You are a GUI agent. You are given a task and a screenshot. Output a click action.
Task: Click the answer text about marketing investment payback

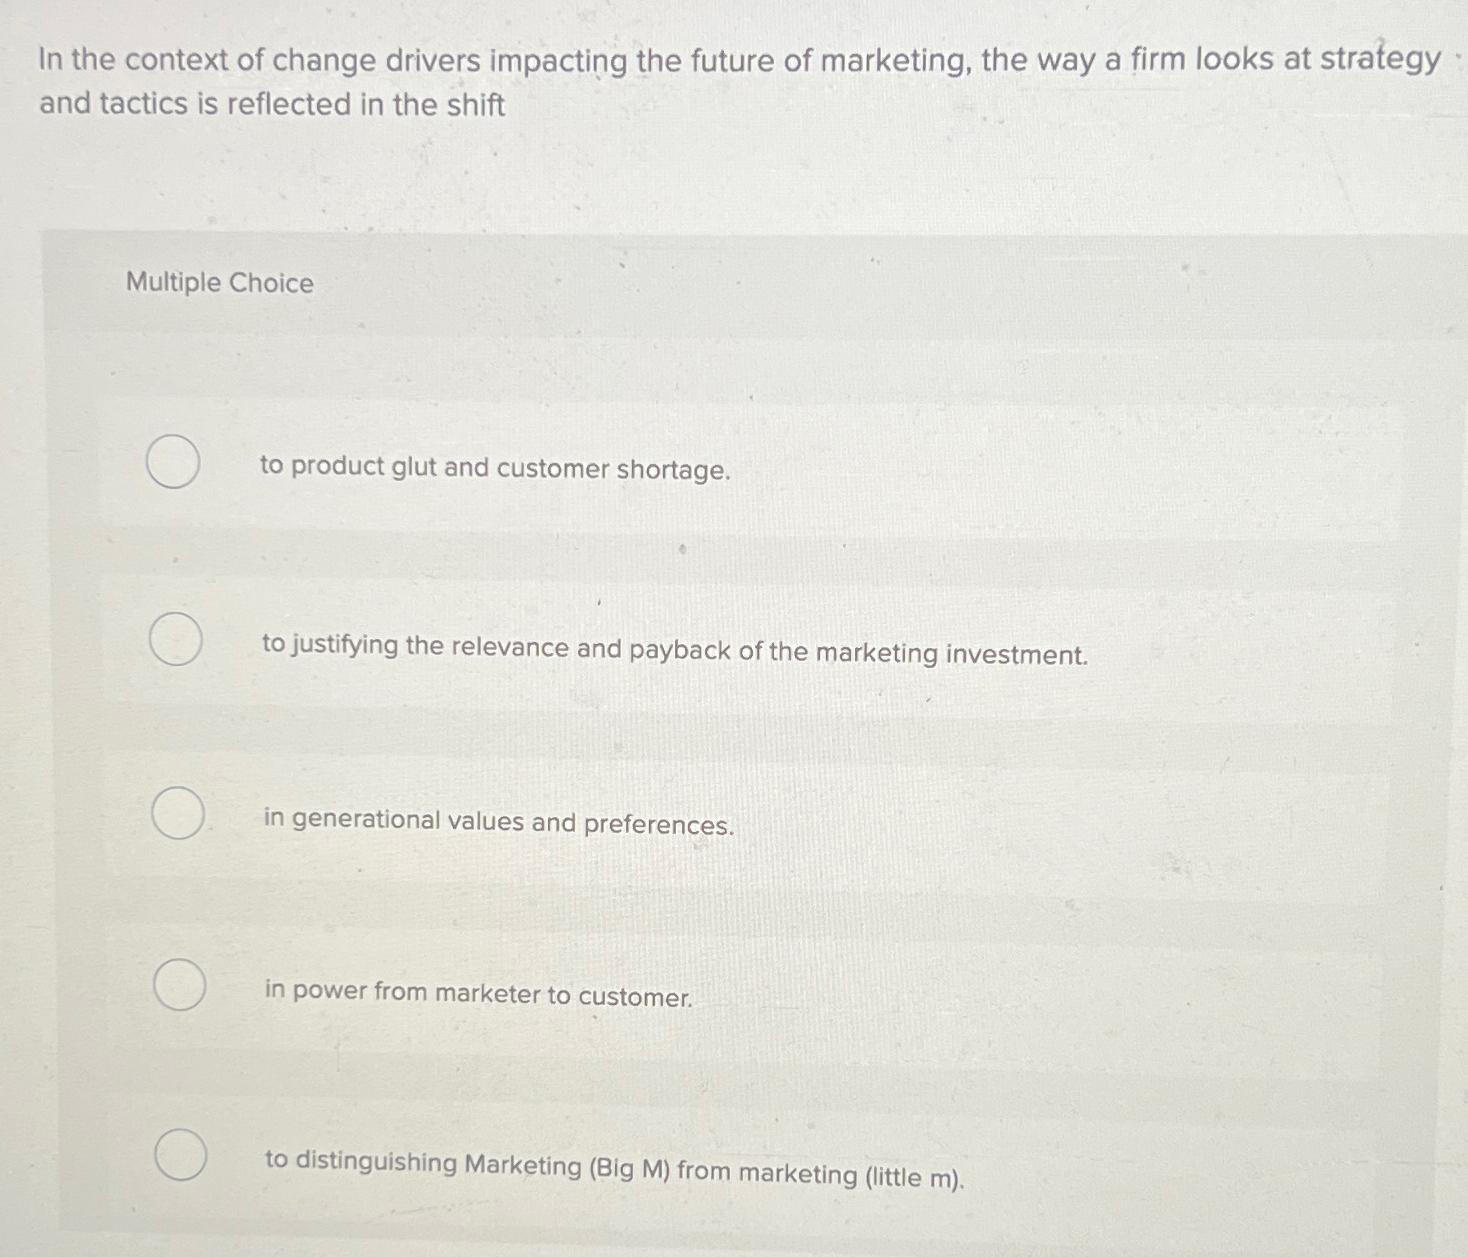(674, 652)
